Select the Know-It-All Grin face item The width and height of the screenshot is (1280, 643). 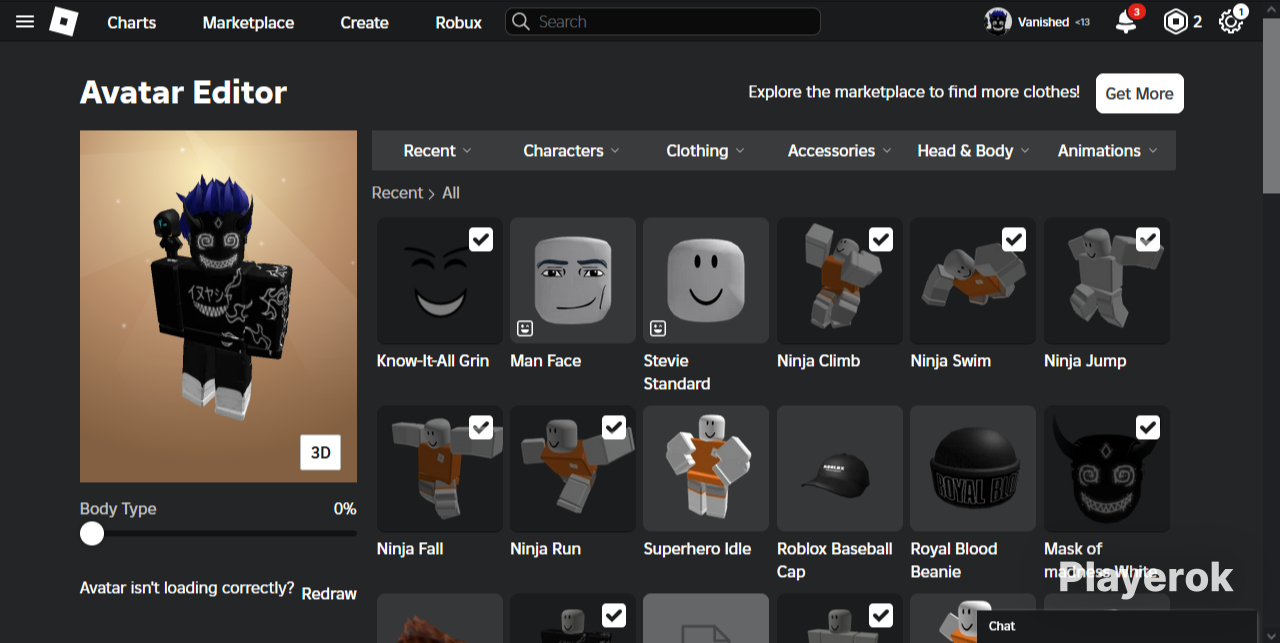[x=439, y=281]
